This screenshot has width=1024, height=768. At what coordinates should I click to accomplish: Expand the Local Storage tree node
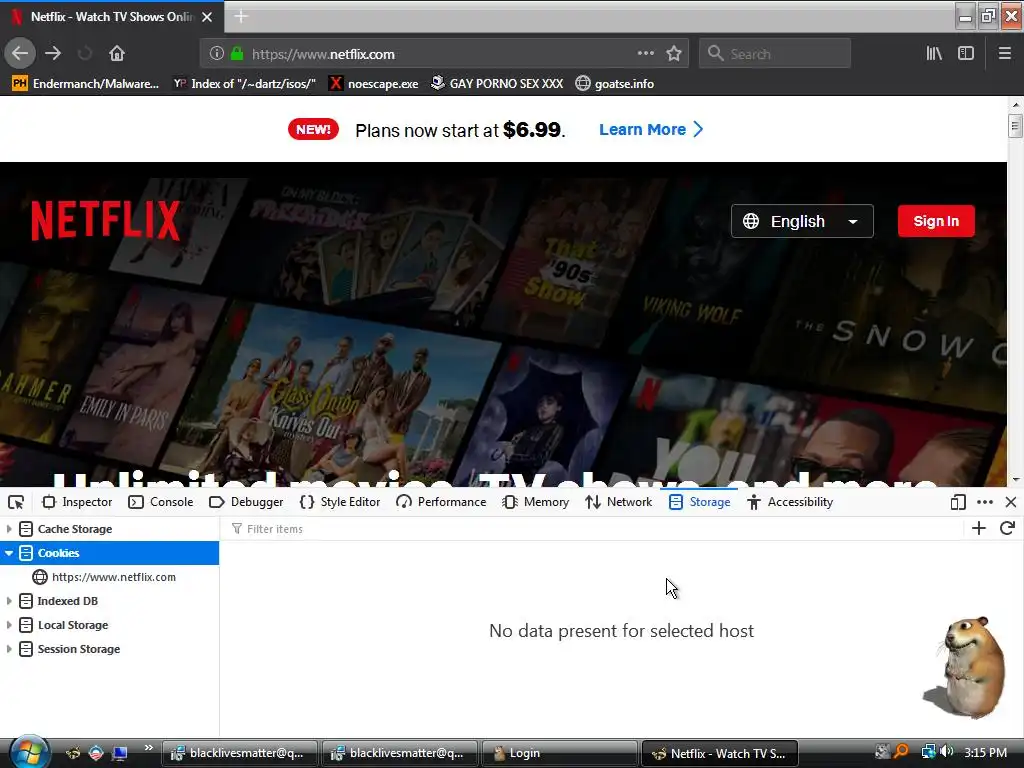9,625
